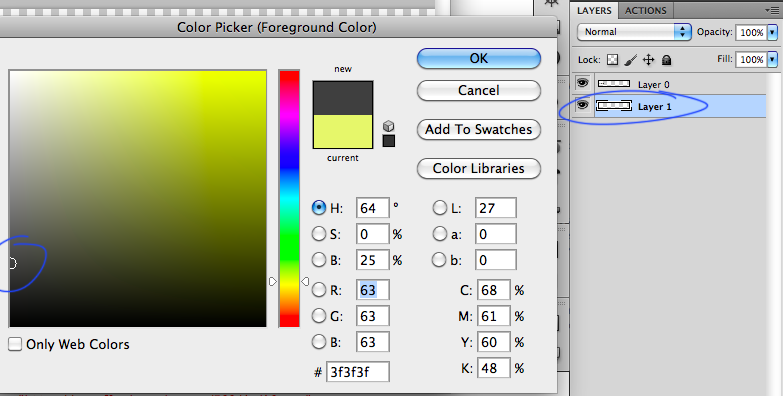Viewport: 783px width, 396px height.
Task: Click the hex color code field
Action: pos(358,372)
